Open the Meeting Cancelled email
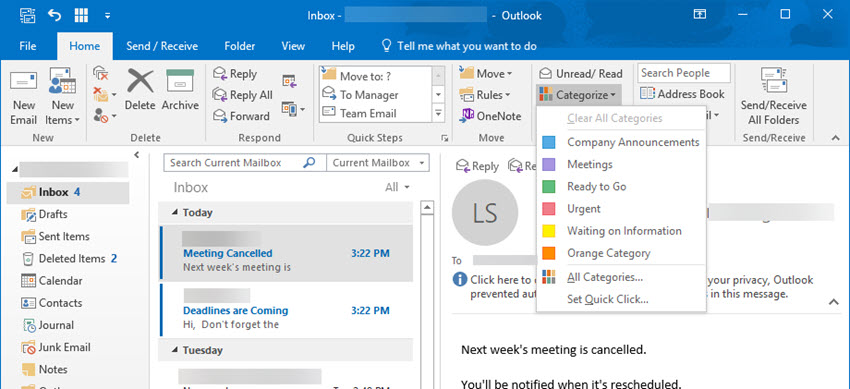The height and width of the screenshot is (389, 850). click(286, 254)
